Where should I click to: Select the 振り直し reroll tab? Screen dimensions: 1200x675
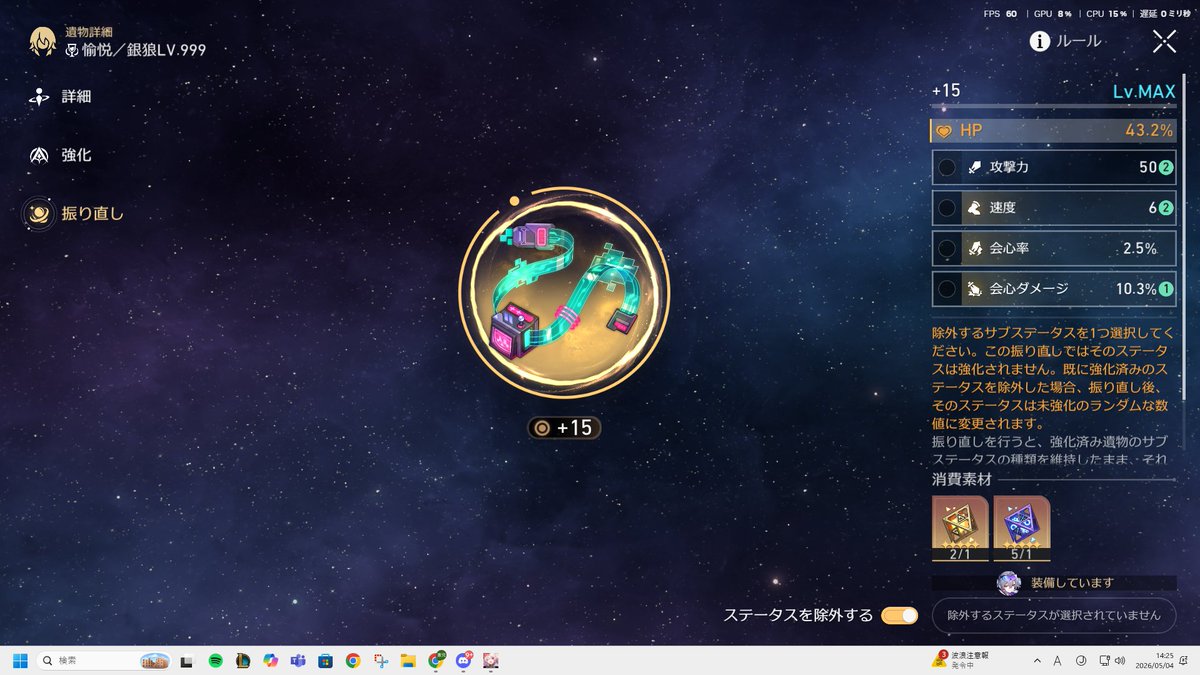pos(75,213)
